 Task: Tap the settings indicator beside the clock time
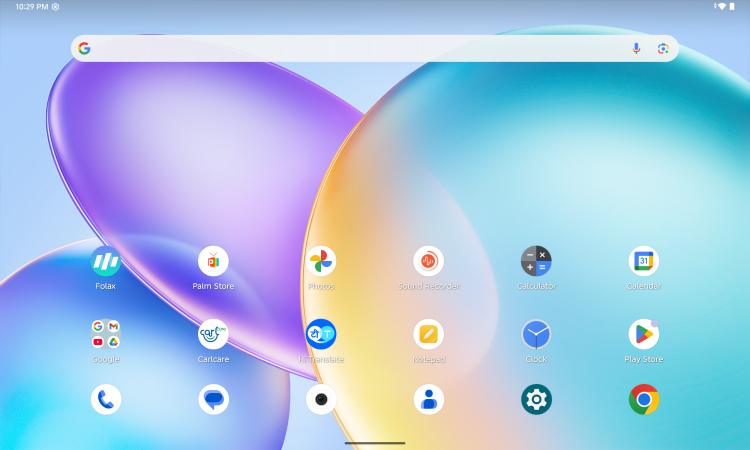coord(55,7)
